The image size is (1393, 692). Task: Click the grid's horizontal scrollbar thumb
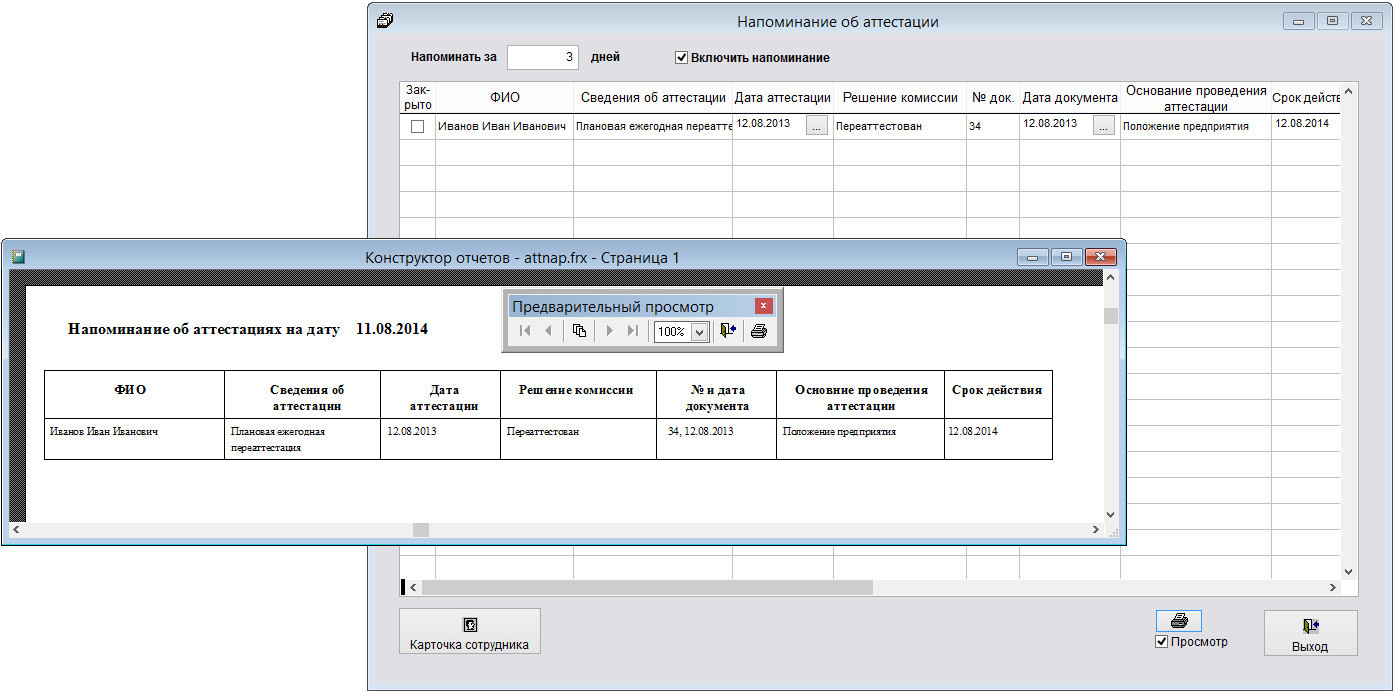[x=646, y=588]
